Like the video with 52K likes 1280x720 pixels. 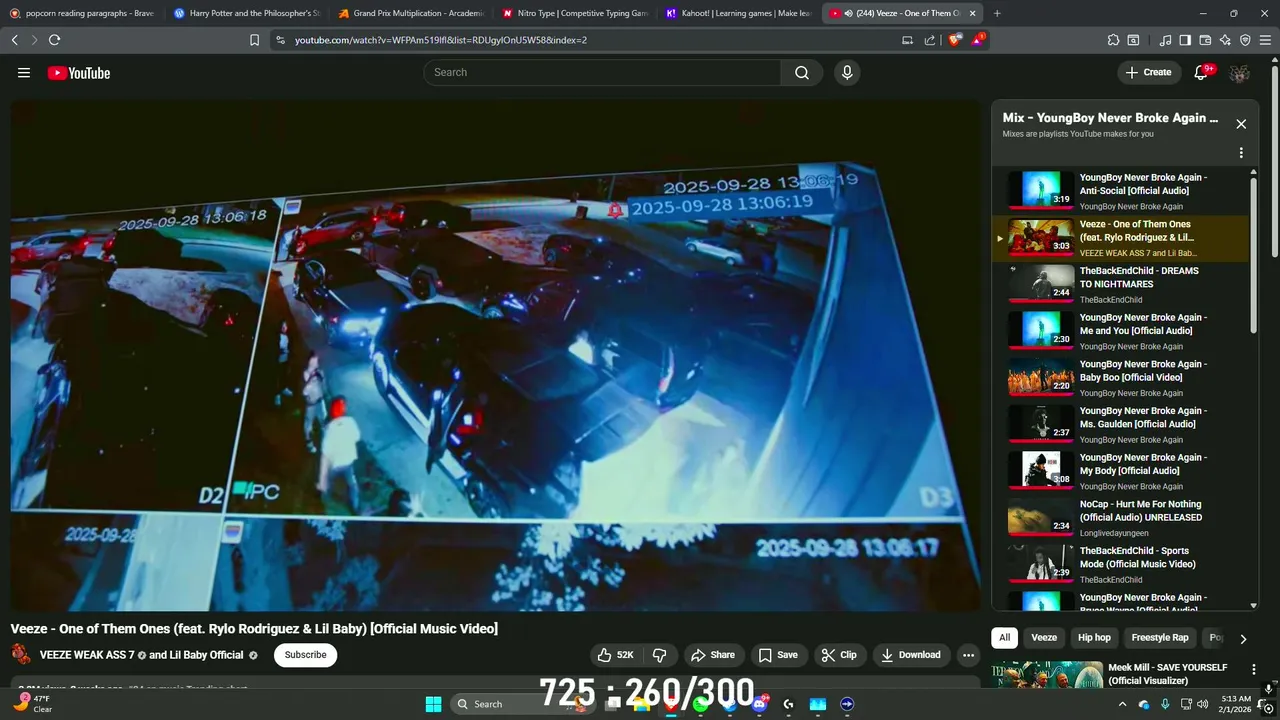click(616, 655)
